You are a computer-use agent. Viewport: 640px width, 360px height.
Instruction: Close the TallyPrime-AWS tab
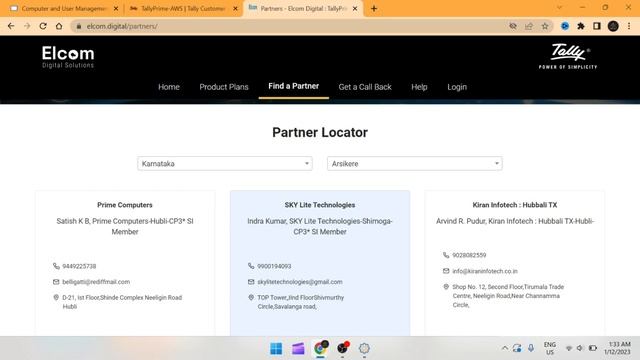(x=235, y=8)
